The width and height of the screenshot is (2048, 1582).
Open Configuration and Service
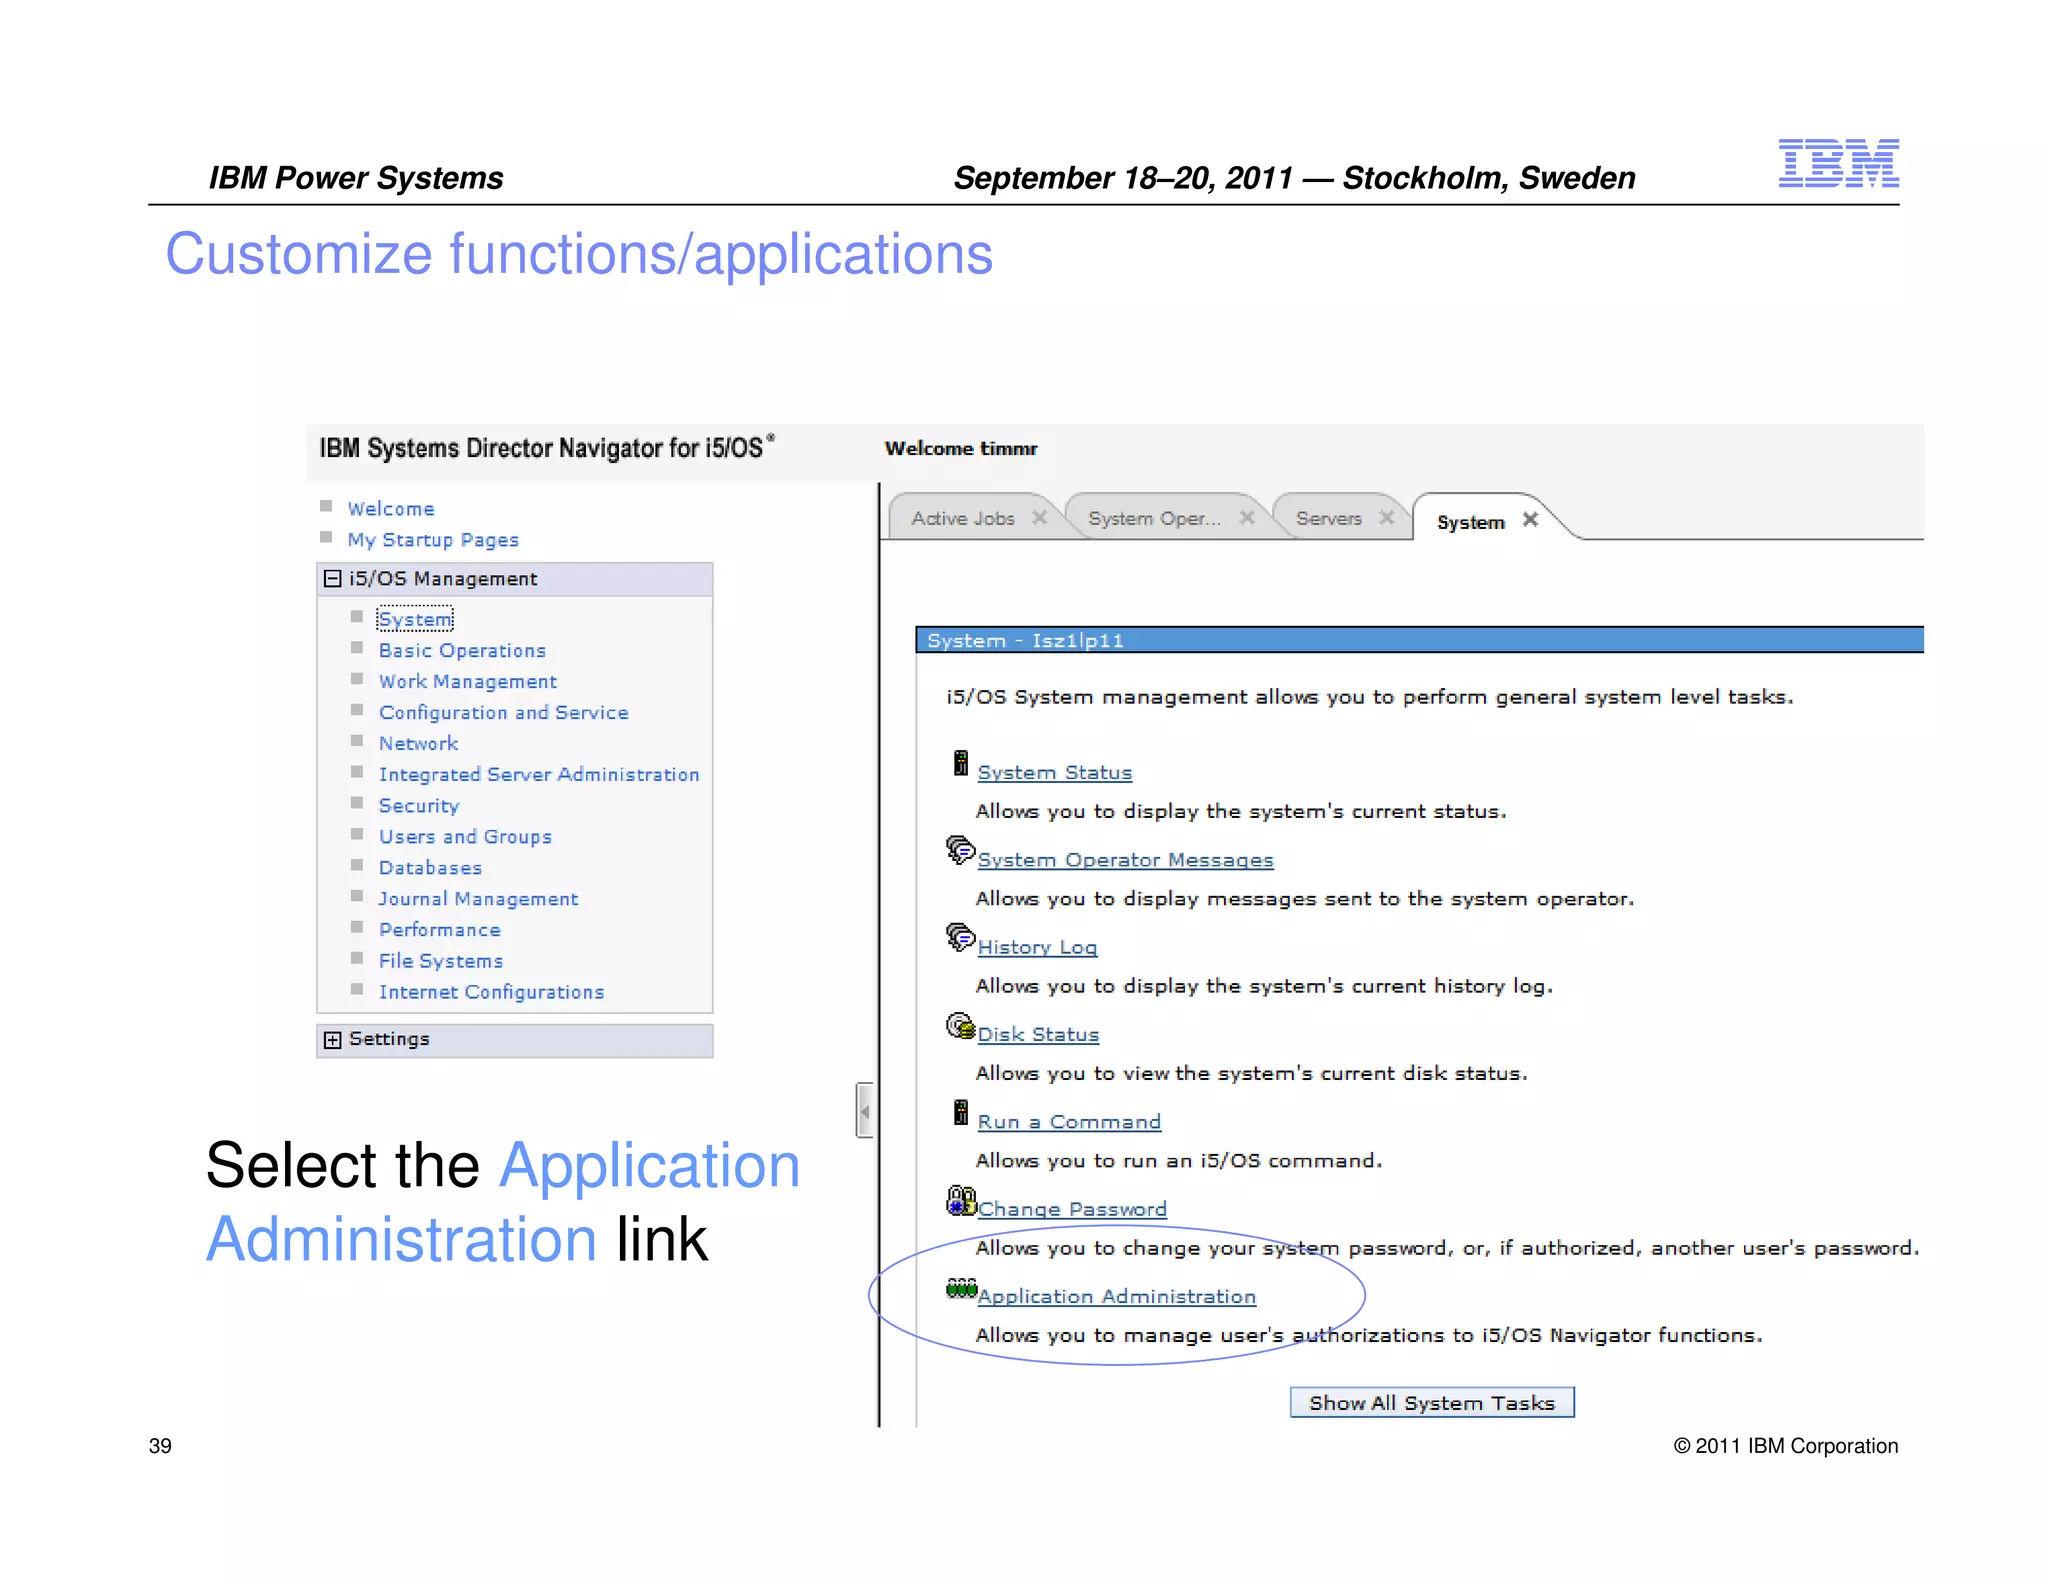(x=503, y=713)
